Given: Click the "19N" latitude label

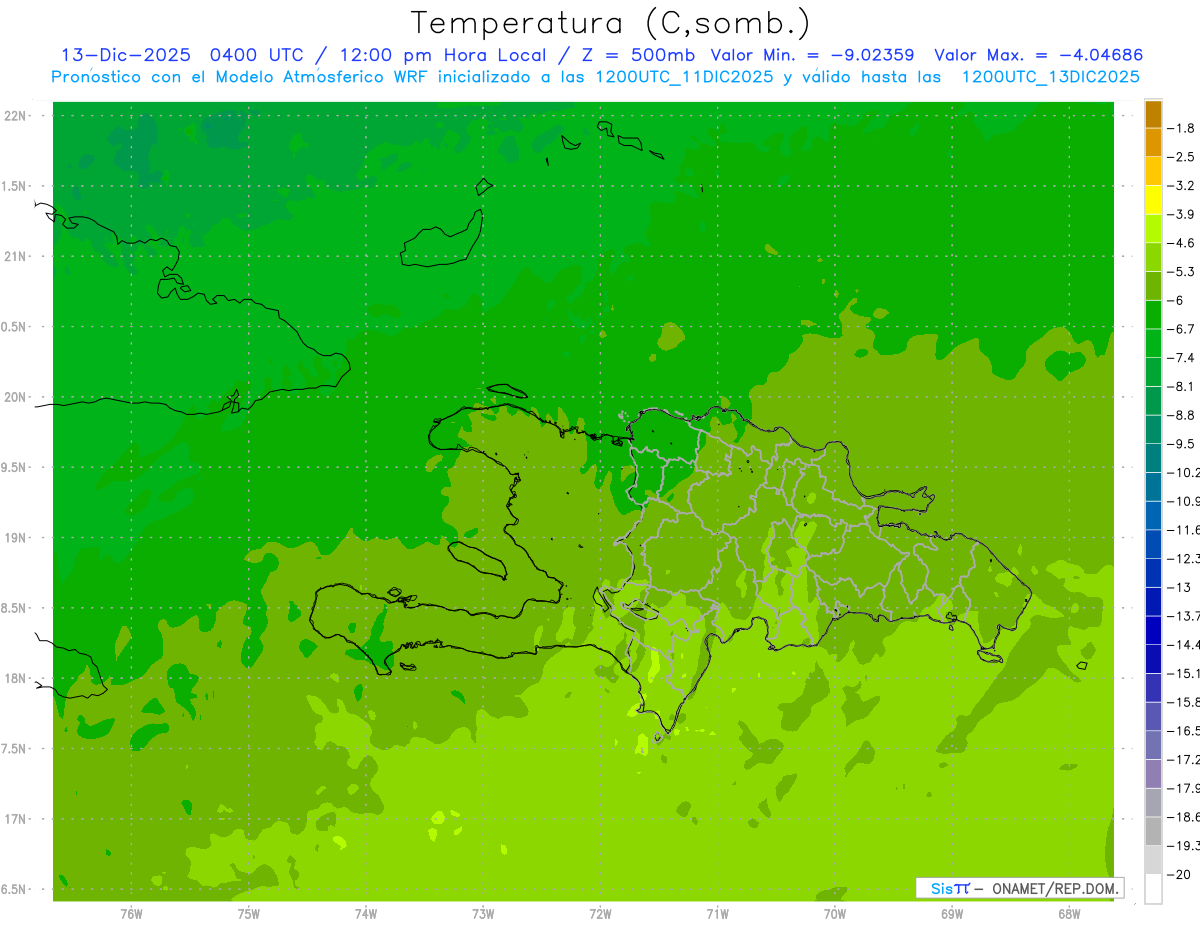Looking at the screenshot, I should [x=16, y=537].
